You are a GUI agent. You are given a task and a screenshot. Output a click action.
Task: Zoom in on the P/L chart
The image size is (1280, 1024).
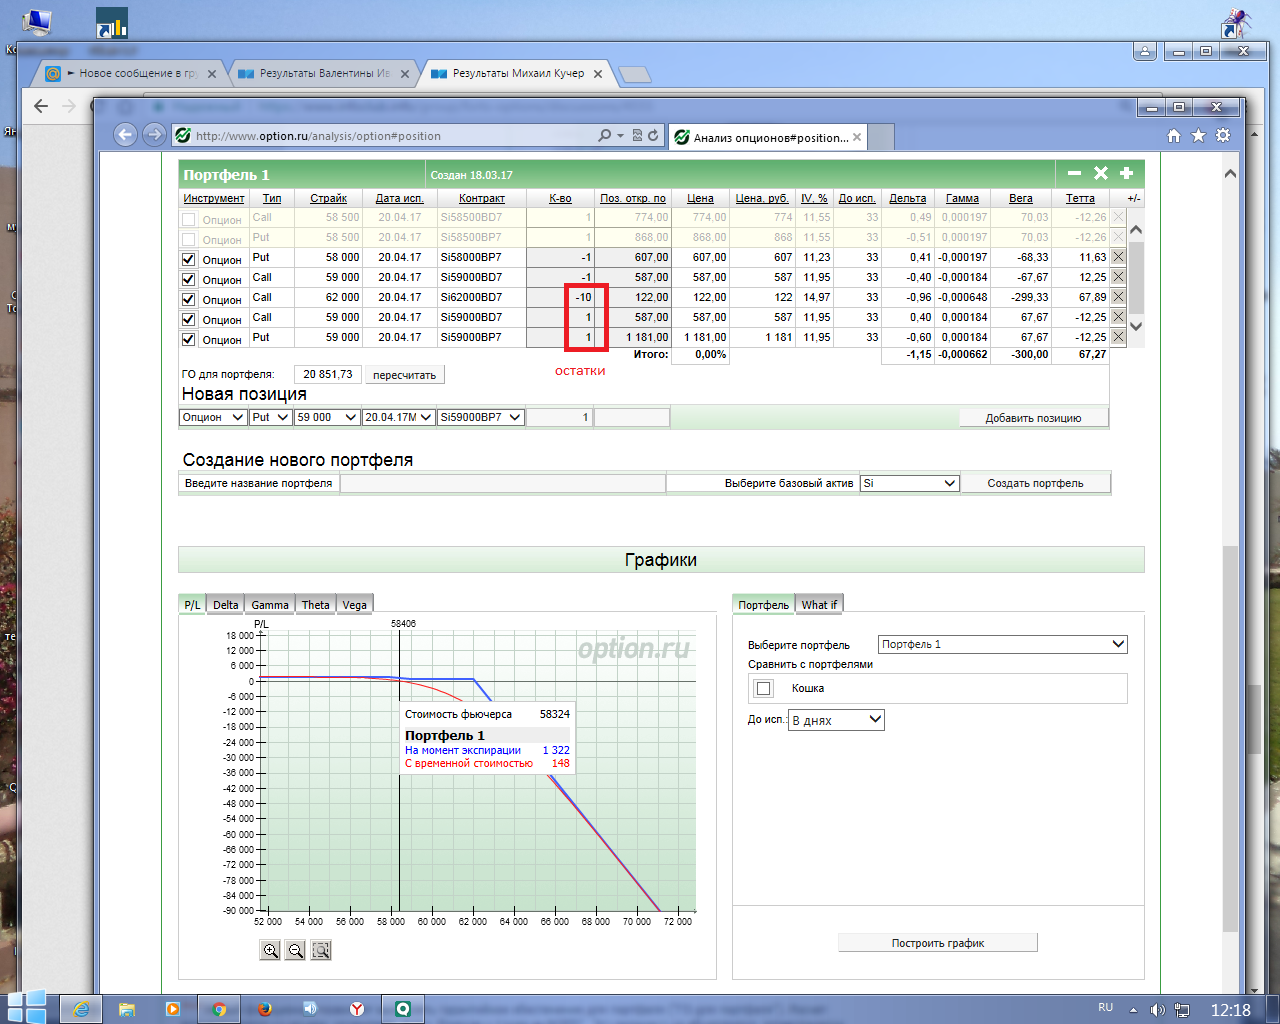point(270,950)
